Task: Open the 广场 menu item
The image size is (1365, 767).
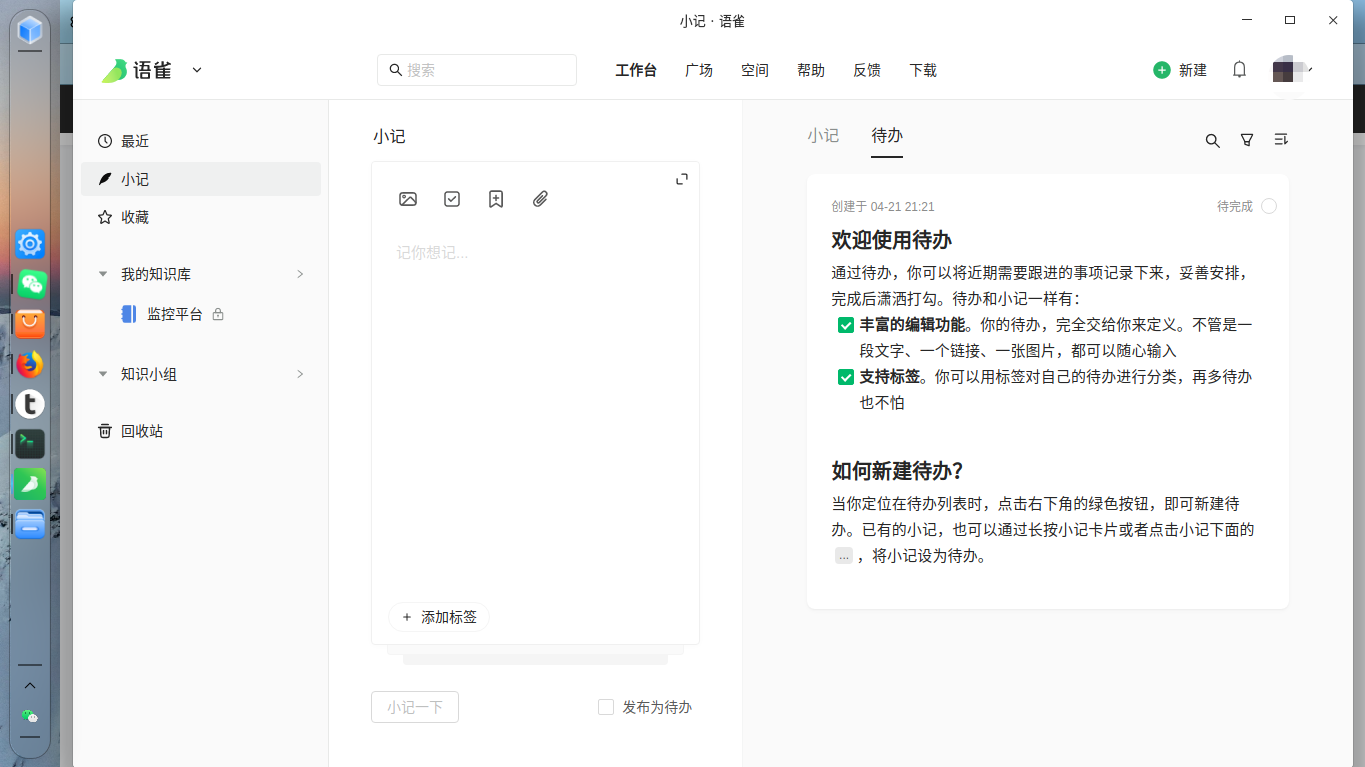Action: tap(699, 70)
